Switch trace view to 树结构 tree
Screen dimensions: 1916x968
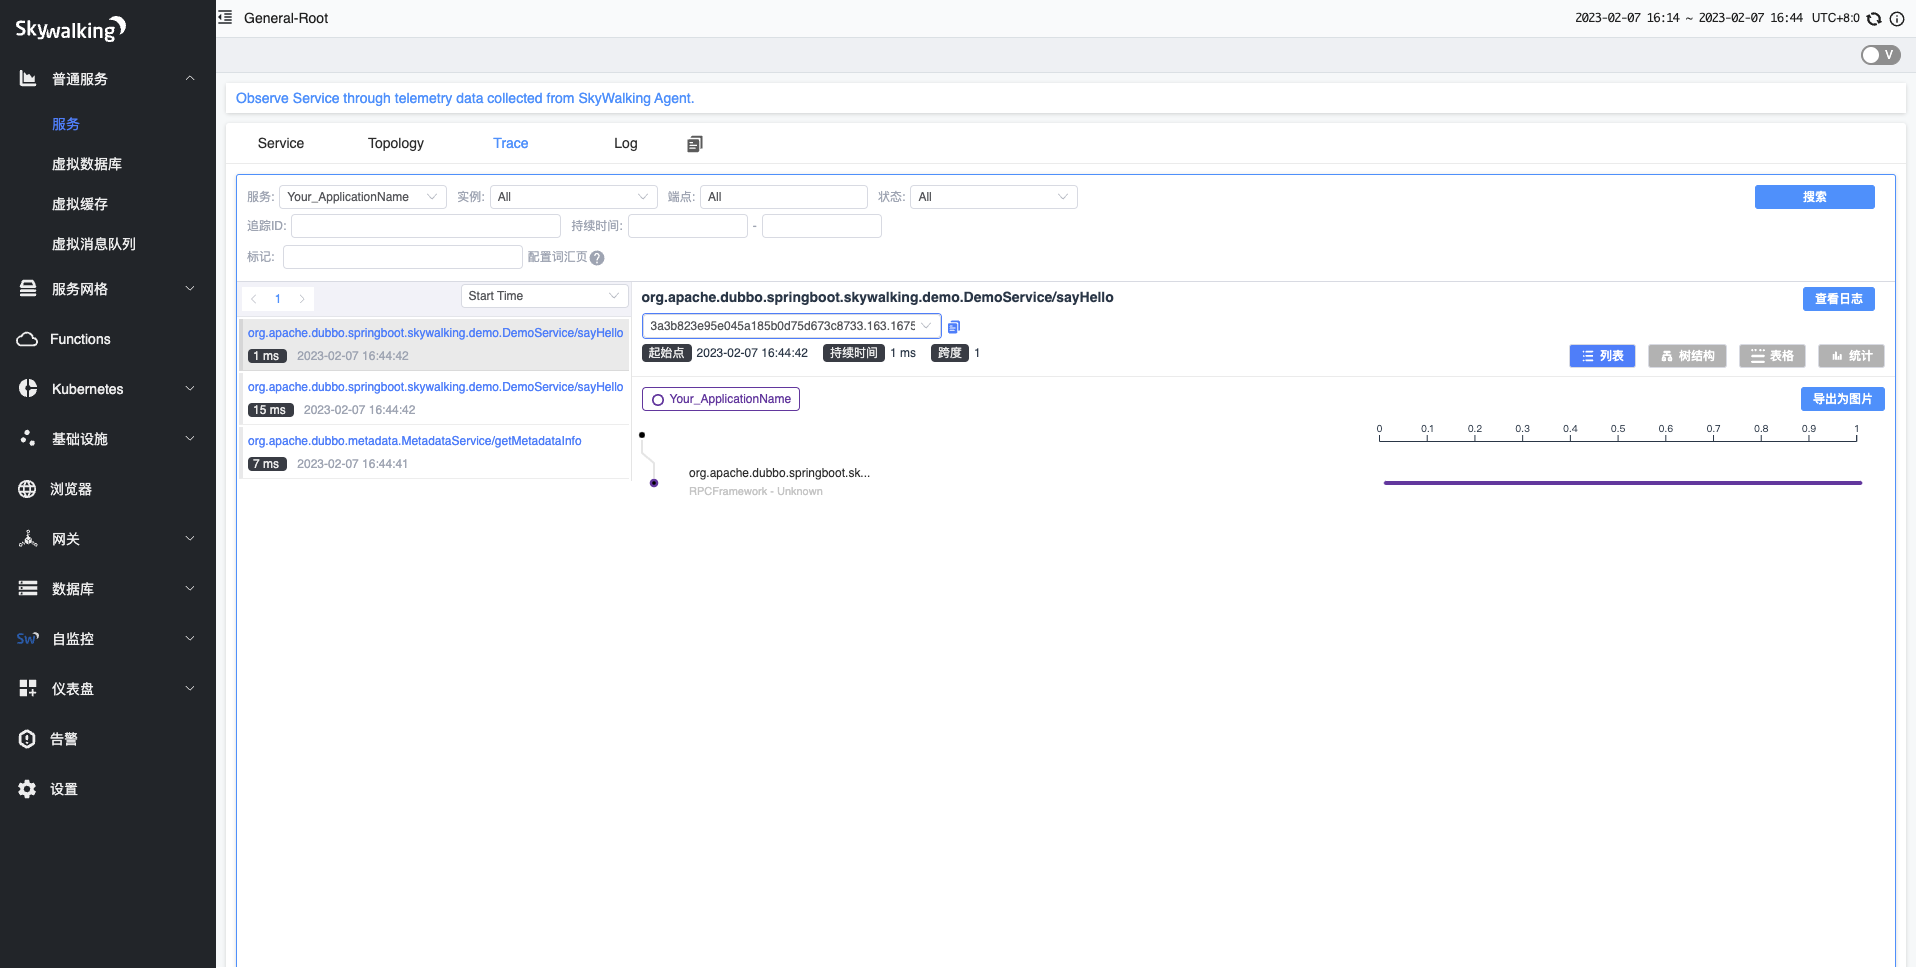pyautogui.click(x=1686, y=356)
